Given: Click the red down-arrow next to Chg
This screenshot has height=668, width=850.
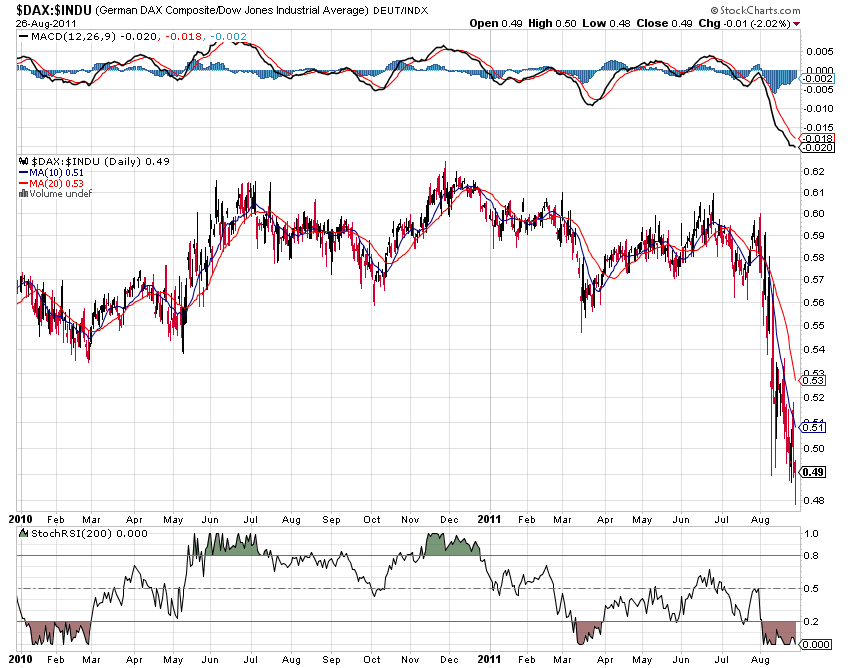Looking at the screenshot, I should pyautogui.click(x=796, y=23).
